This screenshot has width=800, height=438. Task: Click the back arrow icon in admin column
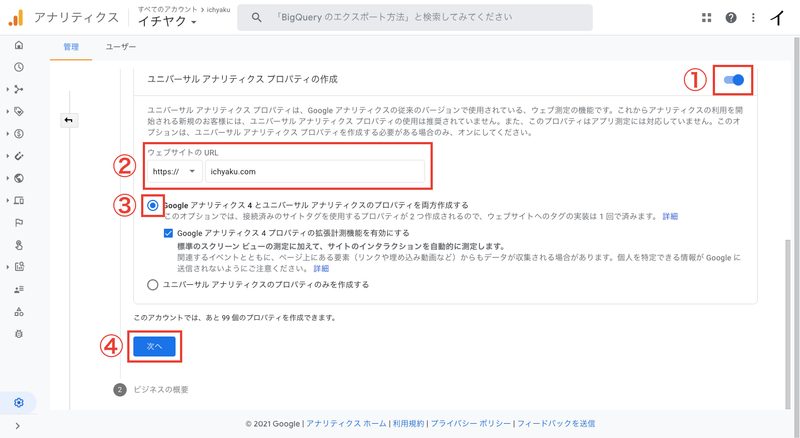click(69, 120)
